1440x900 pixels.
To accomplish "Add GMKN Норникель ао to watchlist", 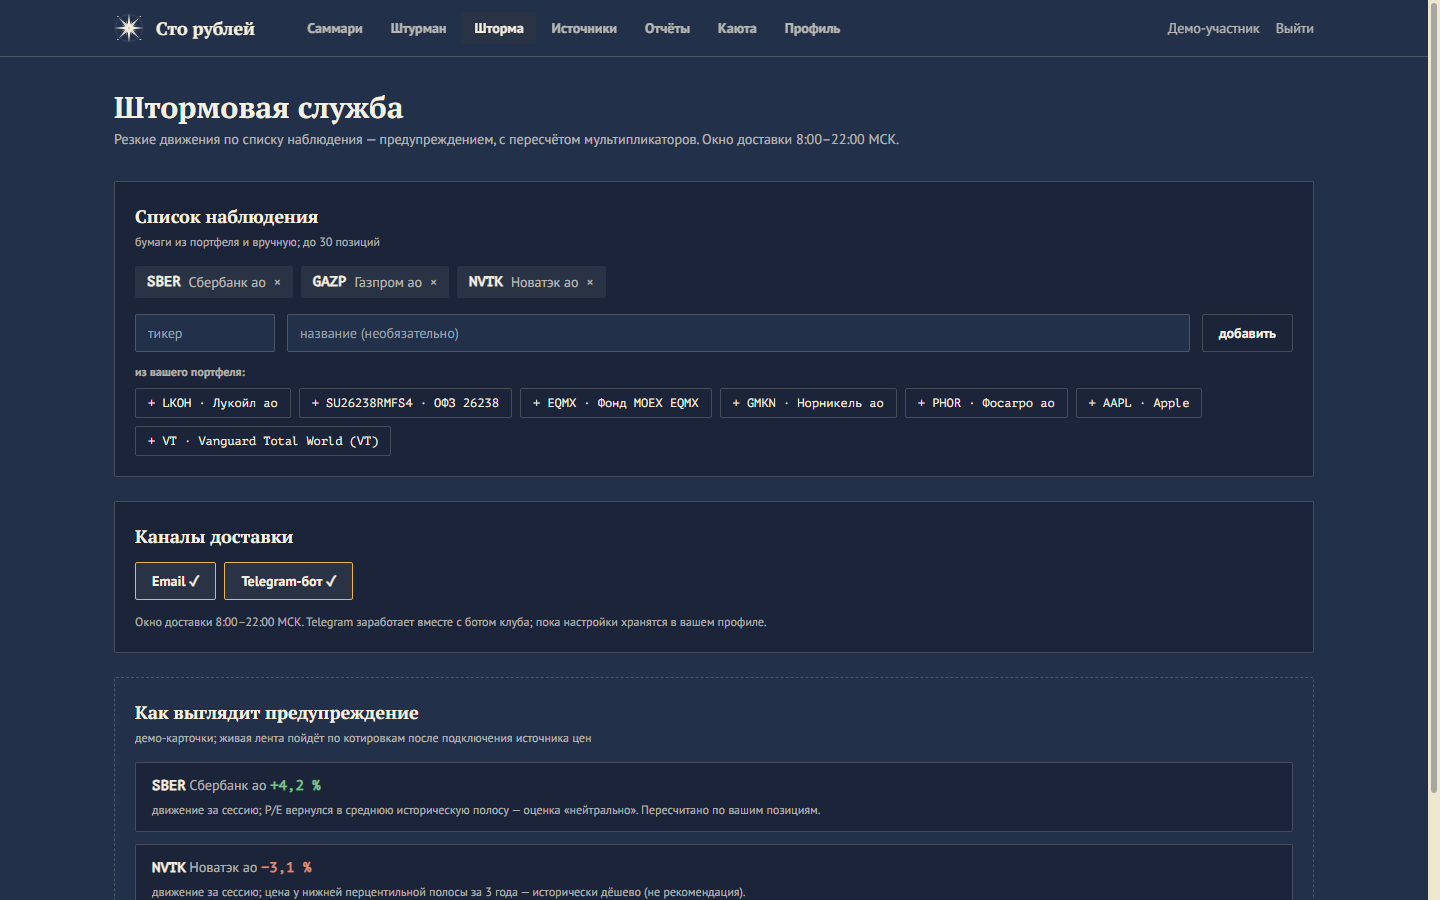I will point(808,403).
